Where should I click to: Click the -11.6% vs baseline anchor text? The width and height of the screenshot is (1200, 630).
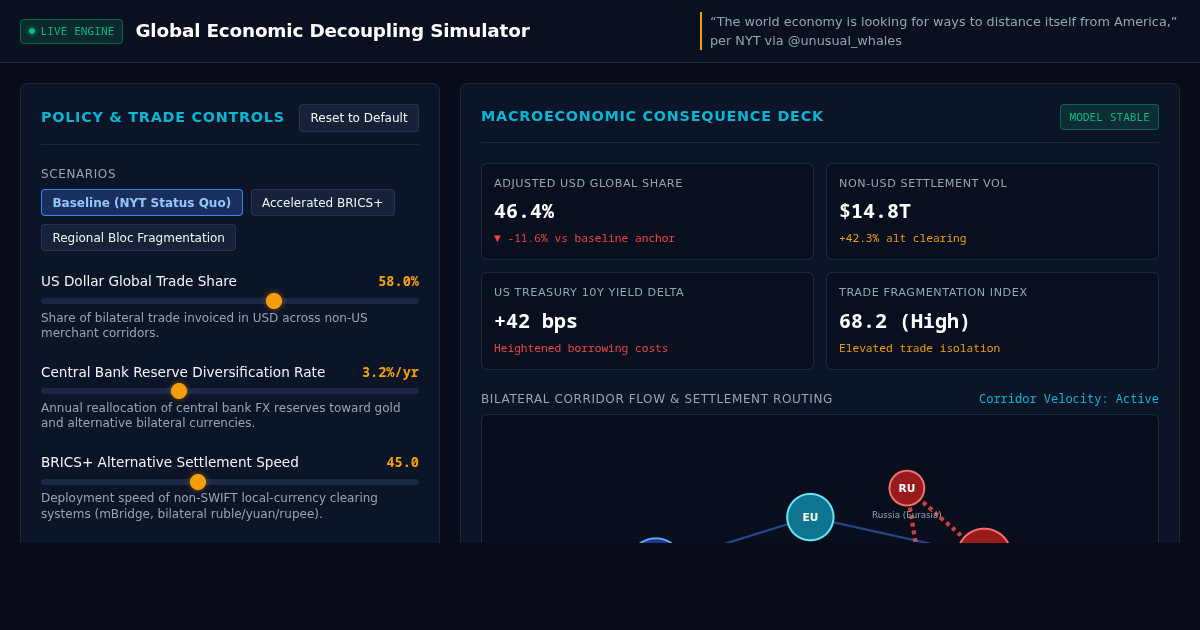[x=585, y=239]
